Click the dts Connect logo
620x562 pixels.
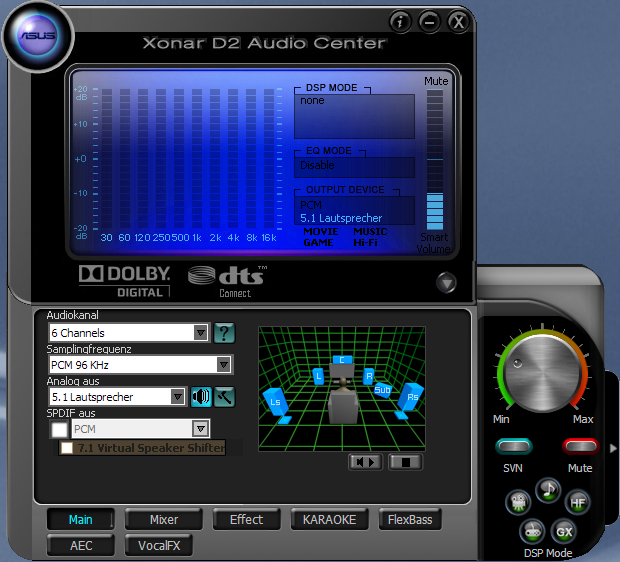[x=227, y=282]
